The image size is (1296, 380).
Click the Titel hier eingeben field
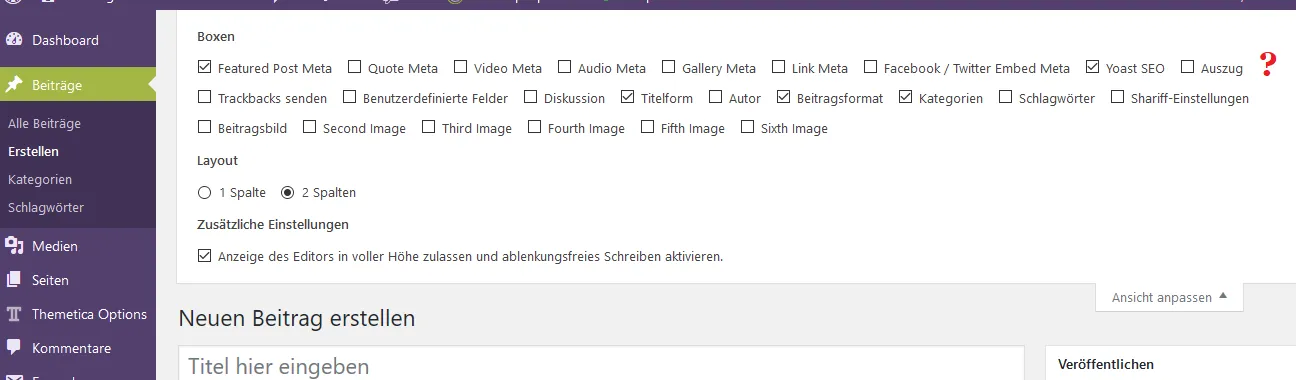601,365
